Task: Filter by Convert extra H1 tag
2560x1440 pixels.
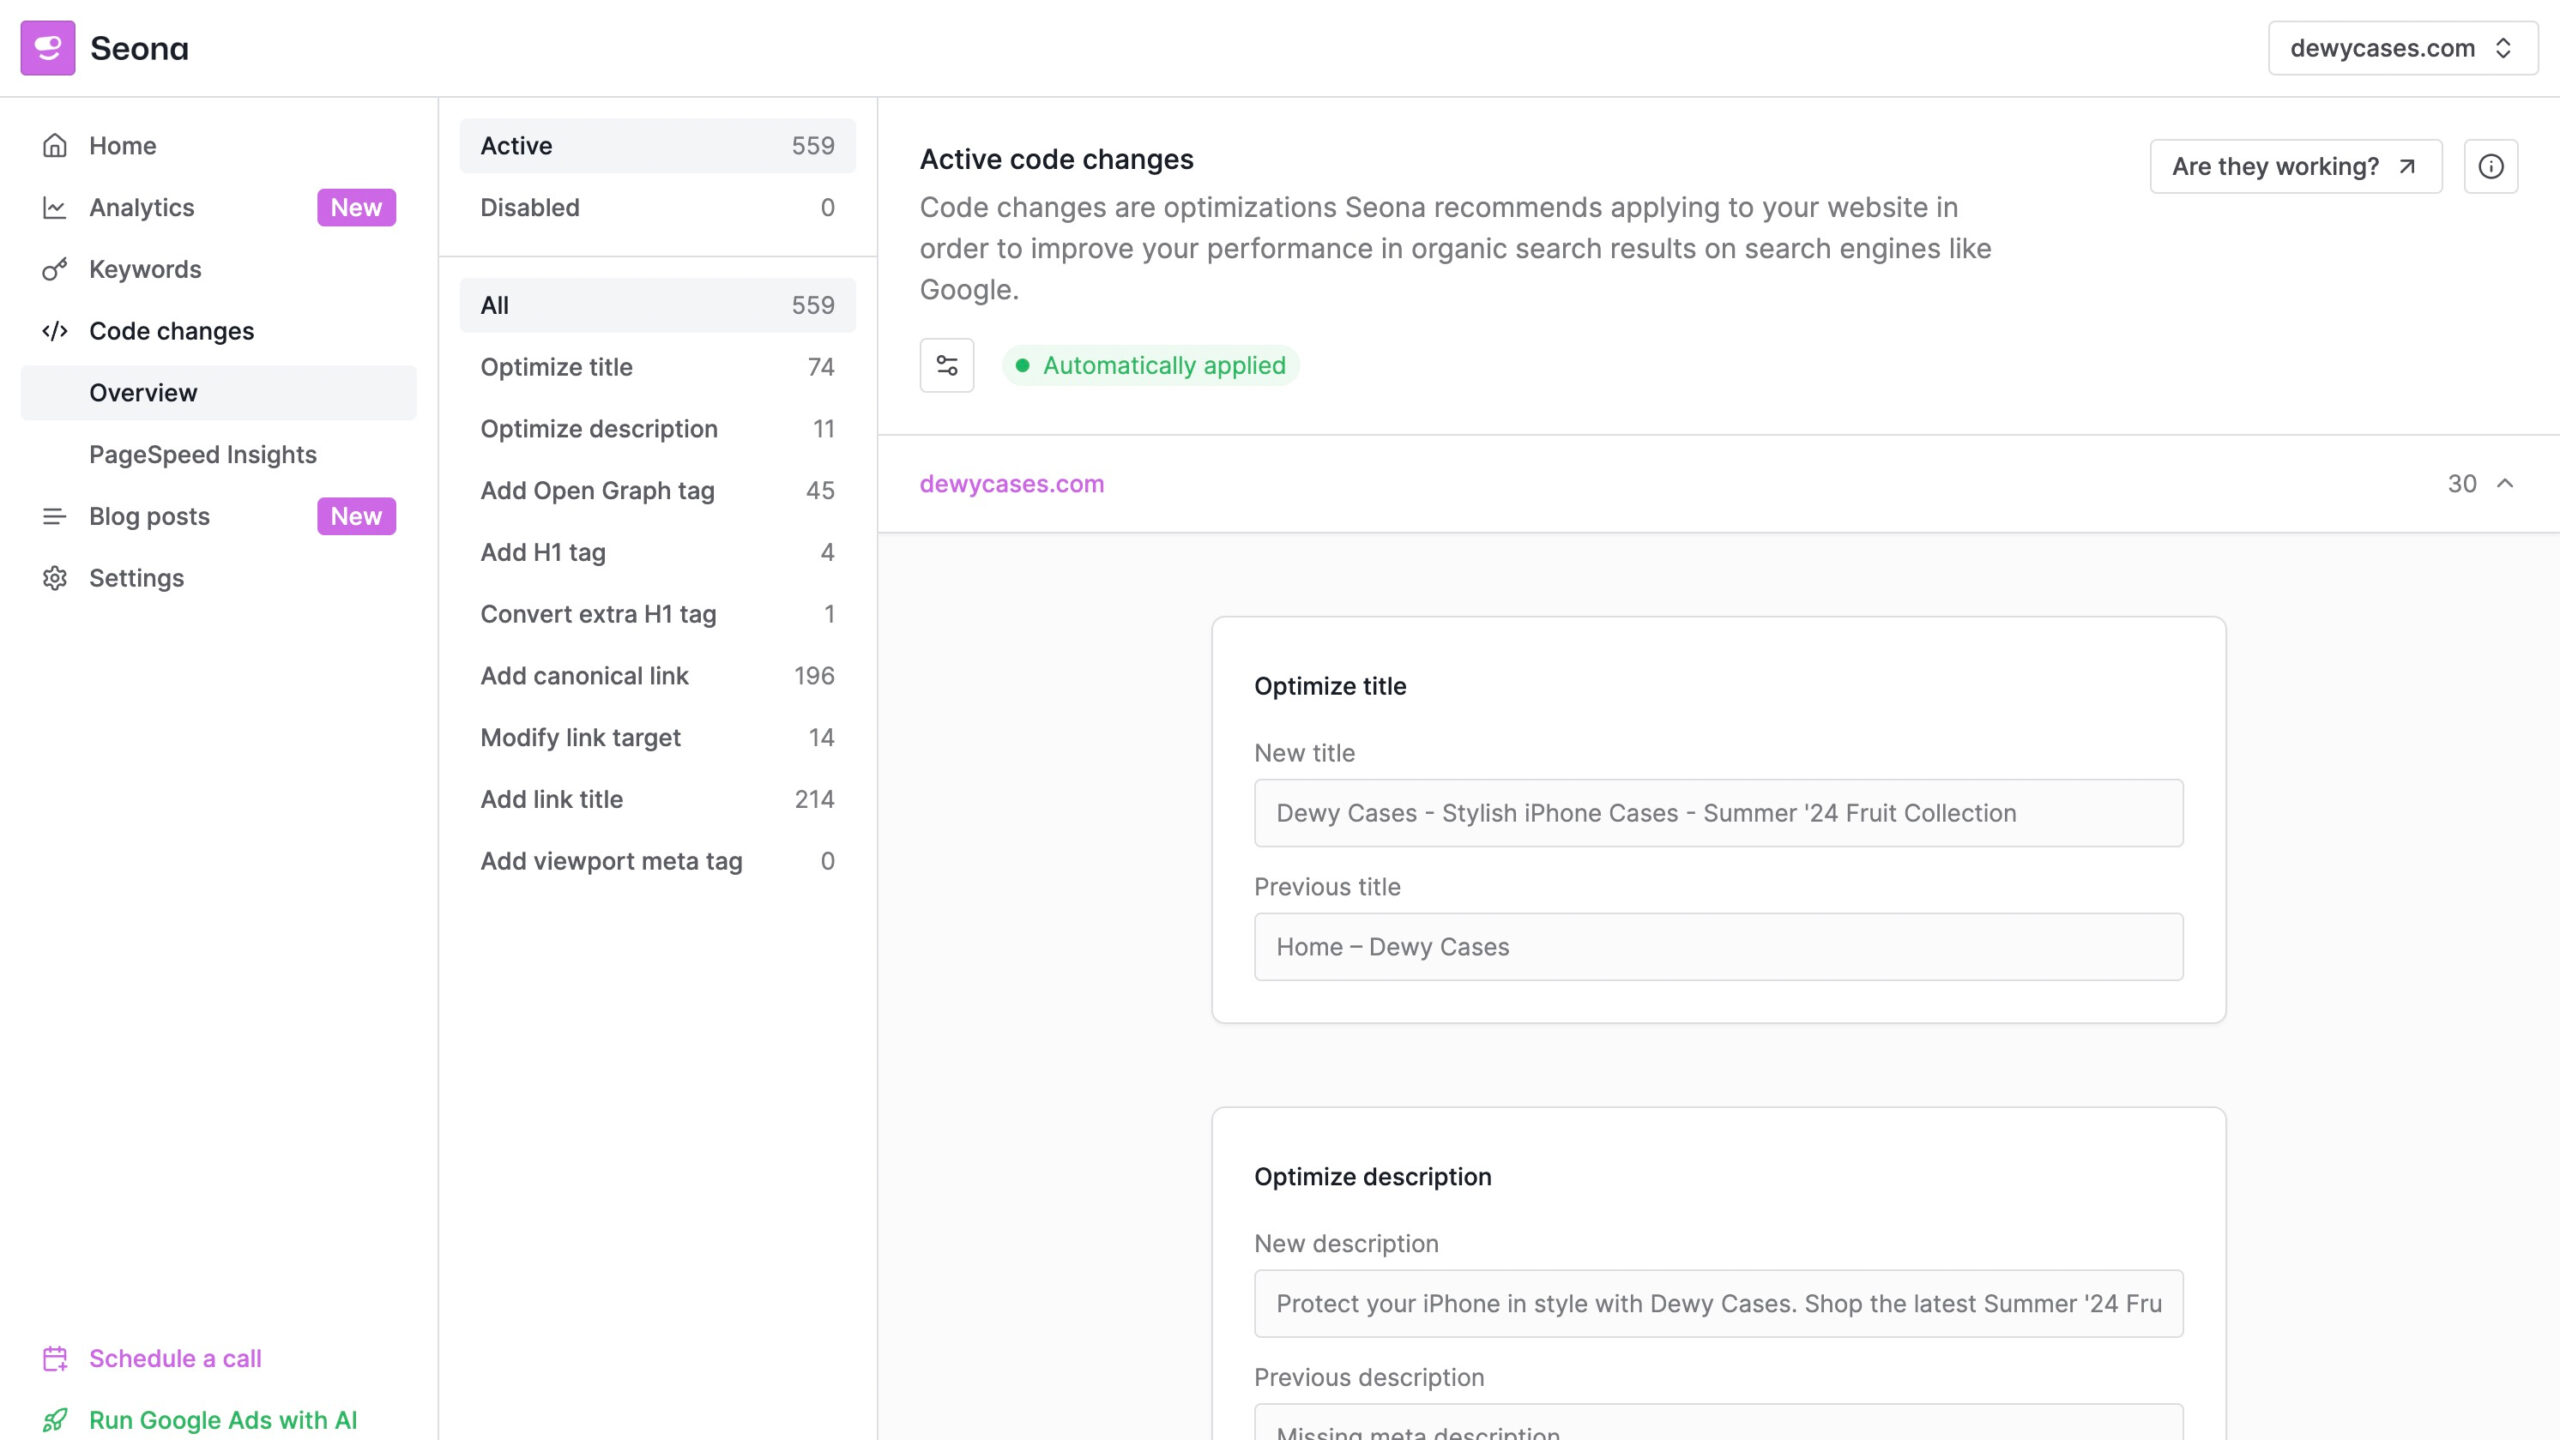Action: [657, 614]
